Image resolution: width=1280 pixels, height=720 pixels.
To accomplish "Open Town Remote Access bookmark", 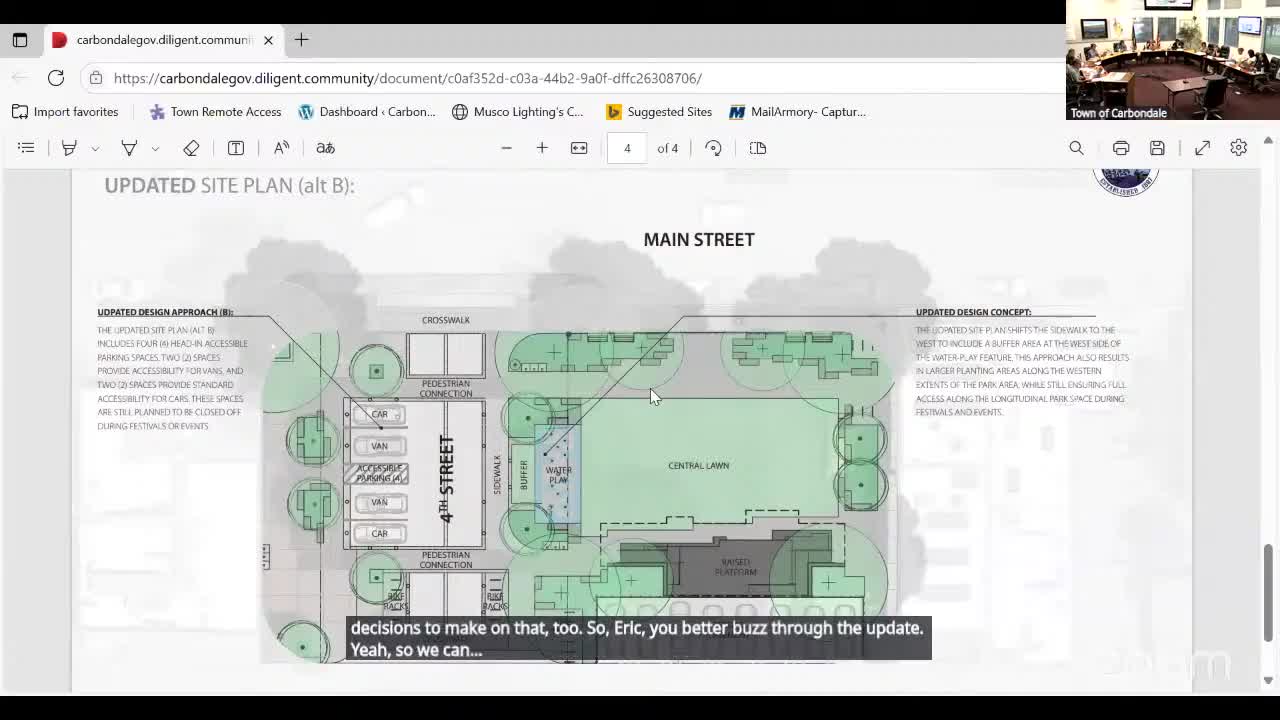I will pyautogui.click(x=215, y=112).
